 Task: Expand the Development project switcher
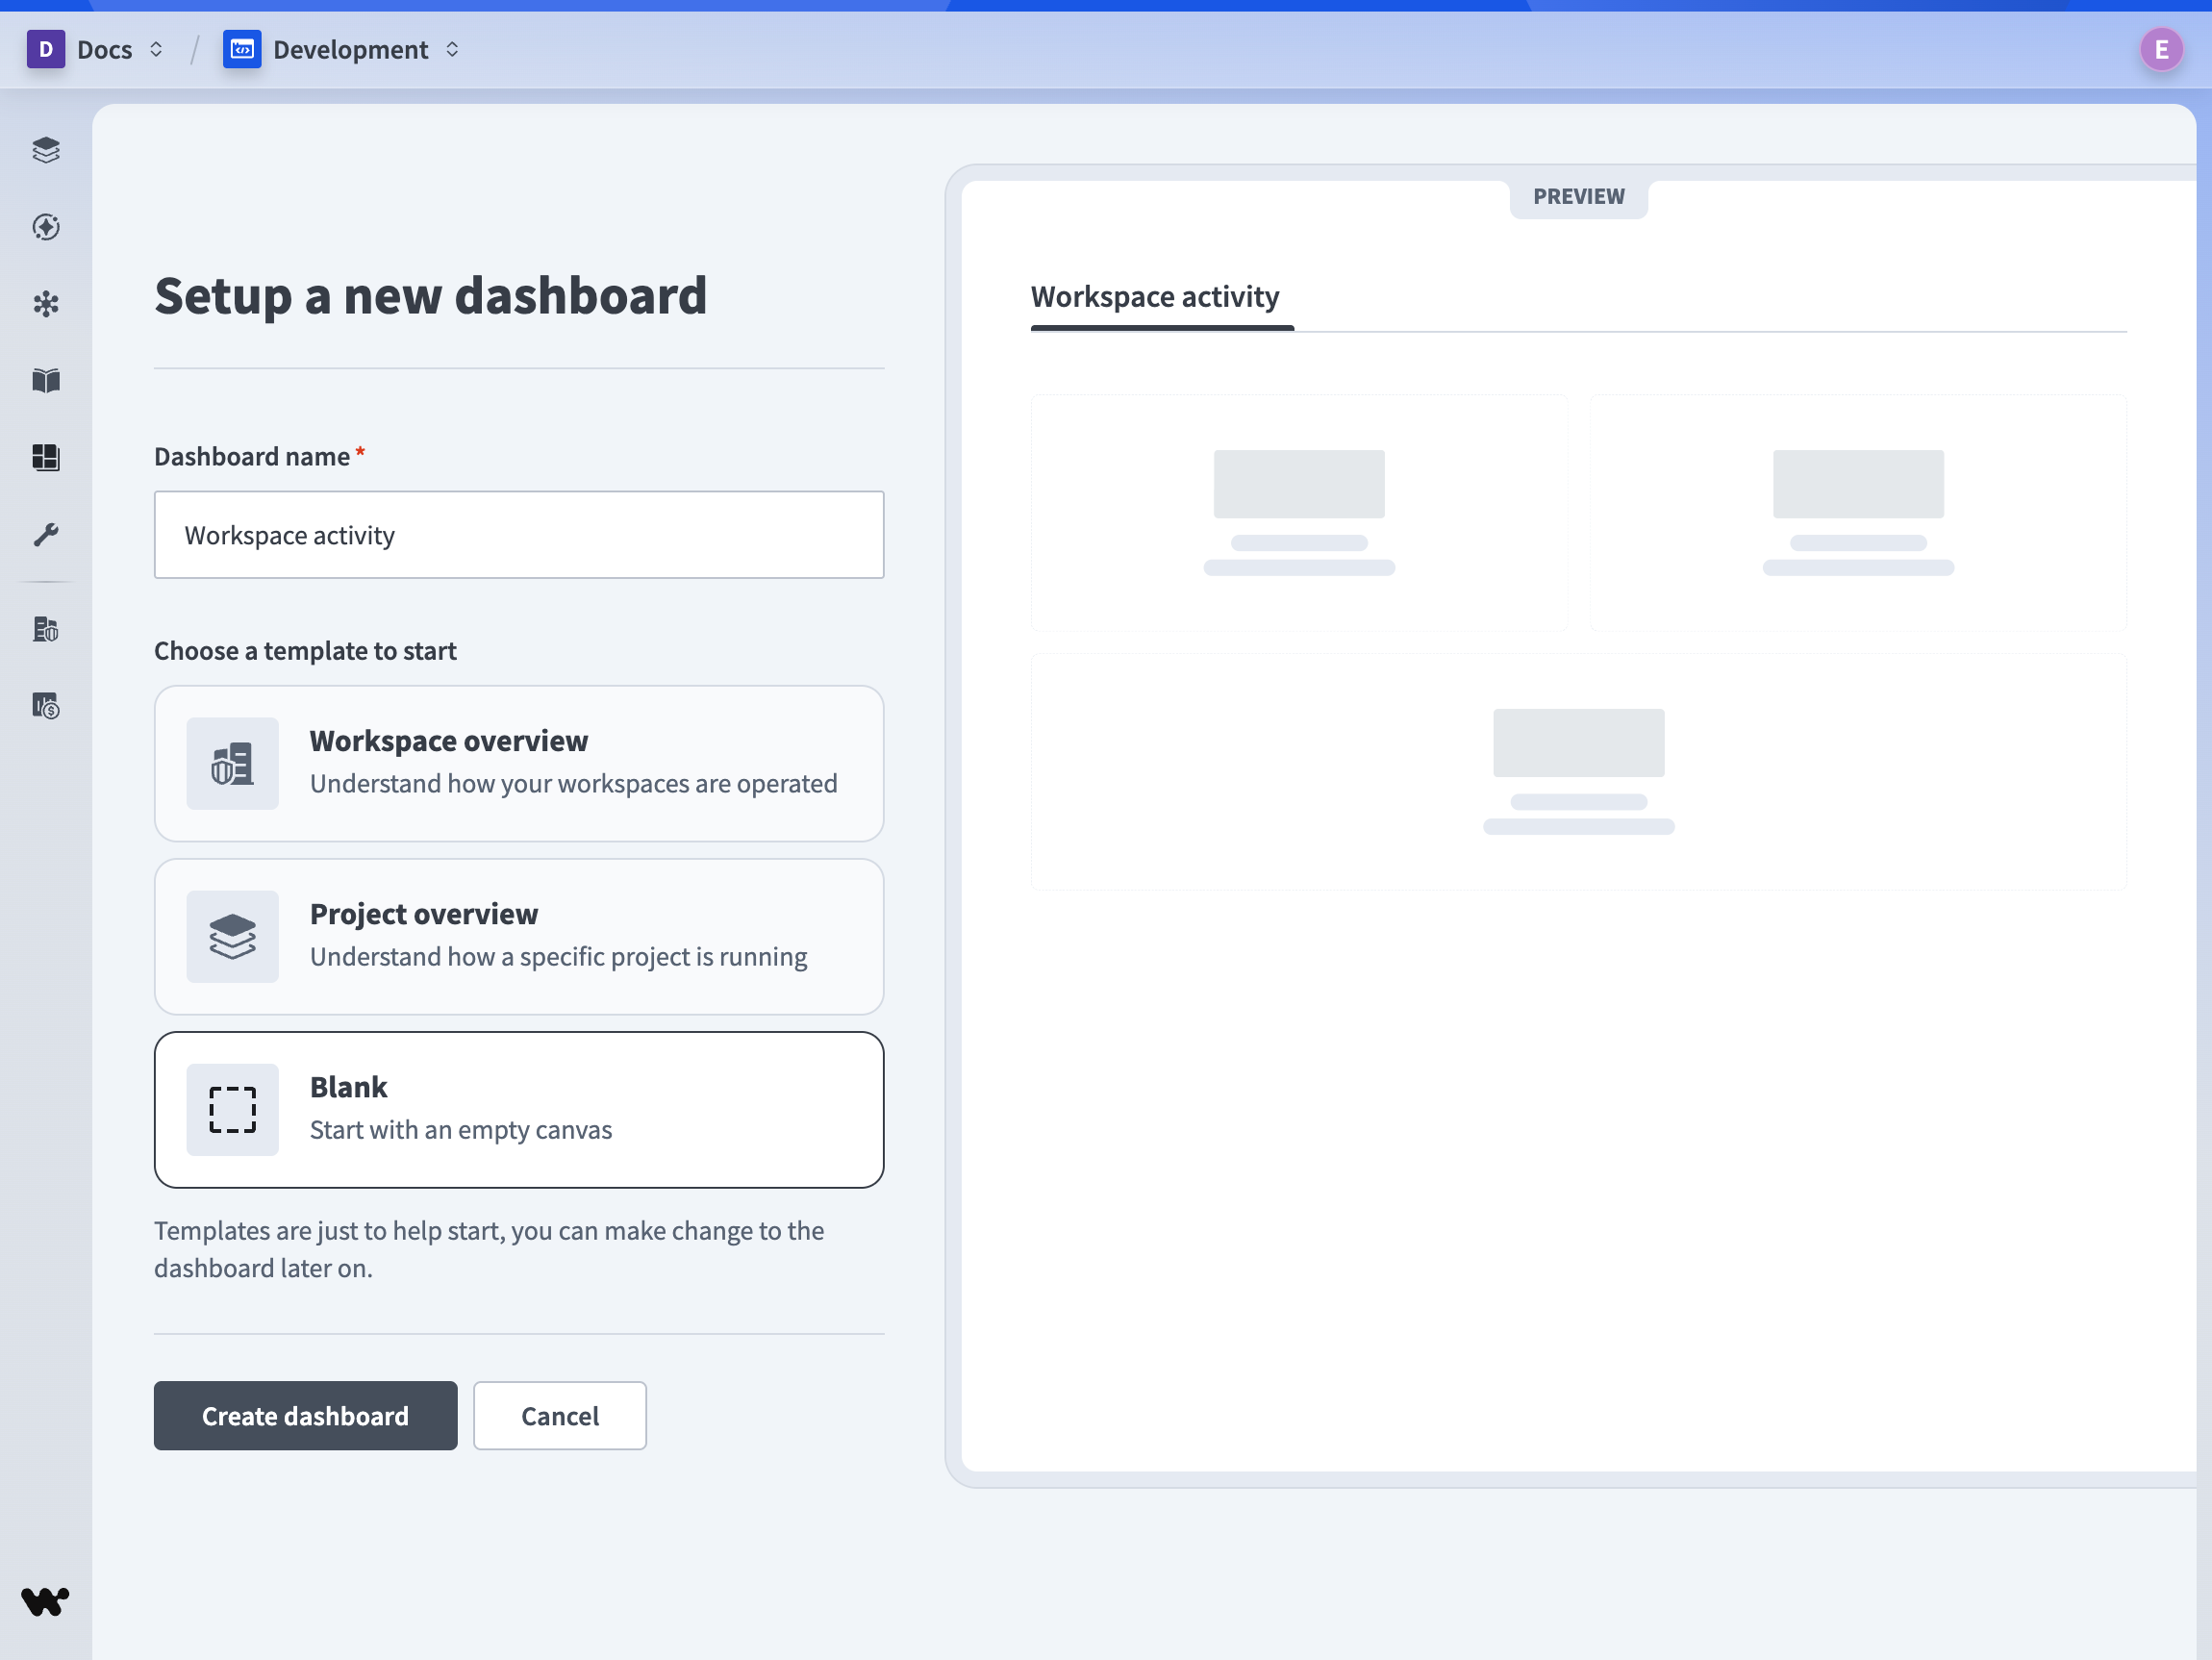[452, 49]
